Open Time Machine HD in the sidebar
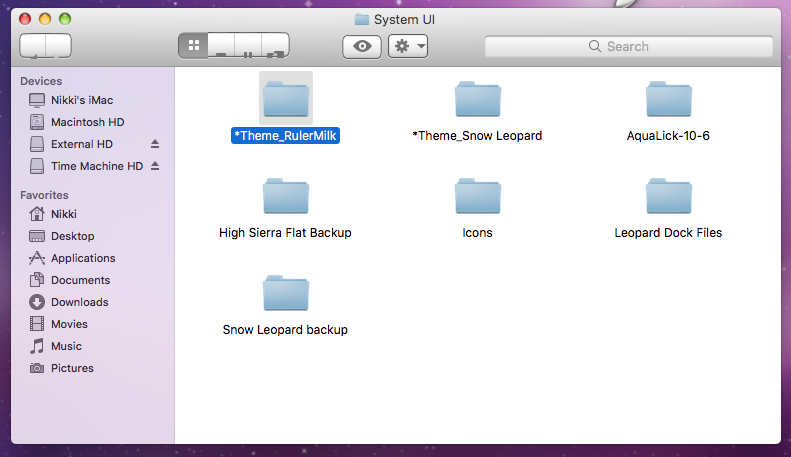791x457 pixels. click(93, 166)
